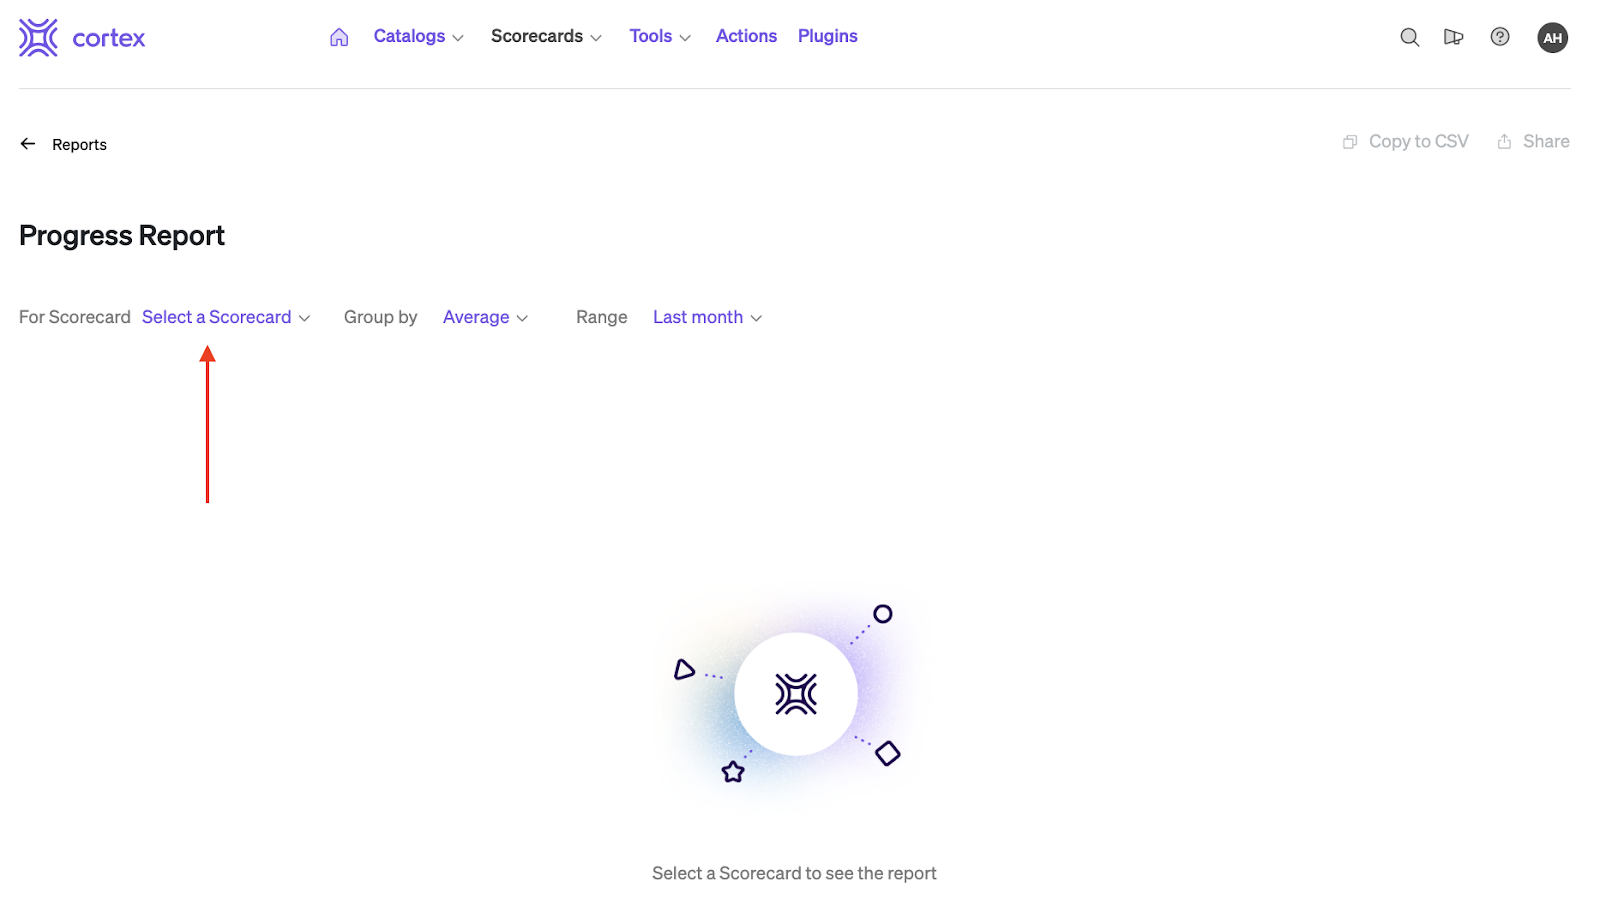Viewport: 1600px width, 924px height.
Task: Open the Catalogs menu
Action: tap(418, 36)
